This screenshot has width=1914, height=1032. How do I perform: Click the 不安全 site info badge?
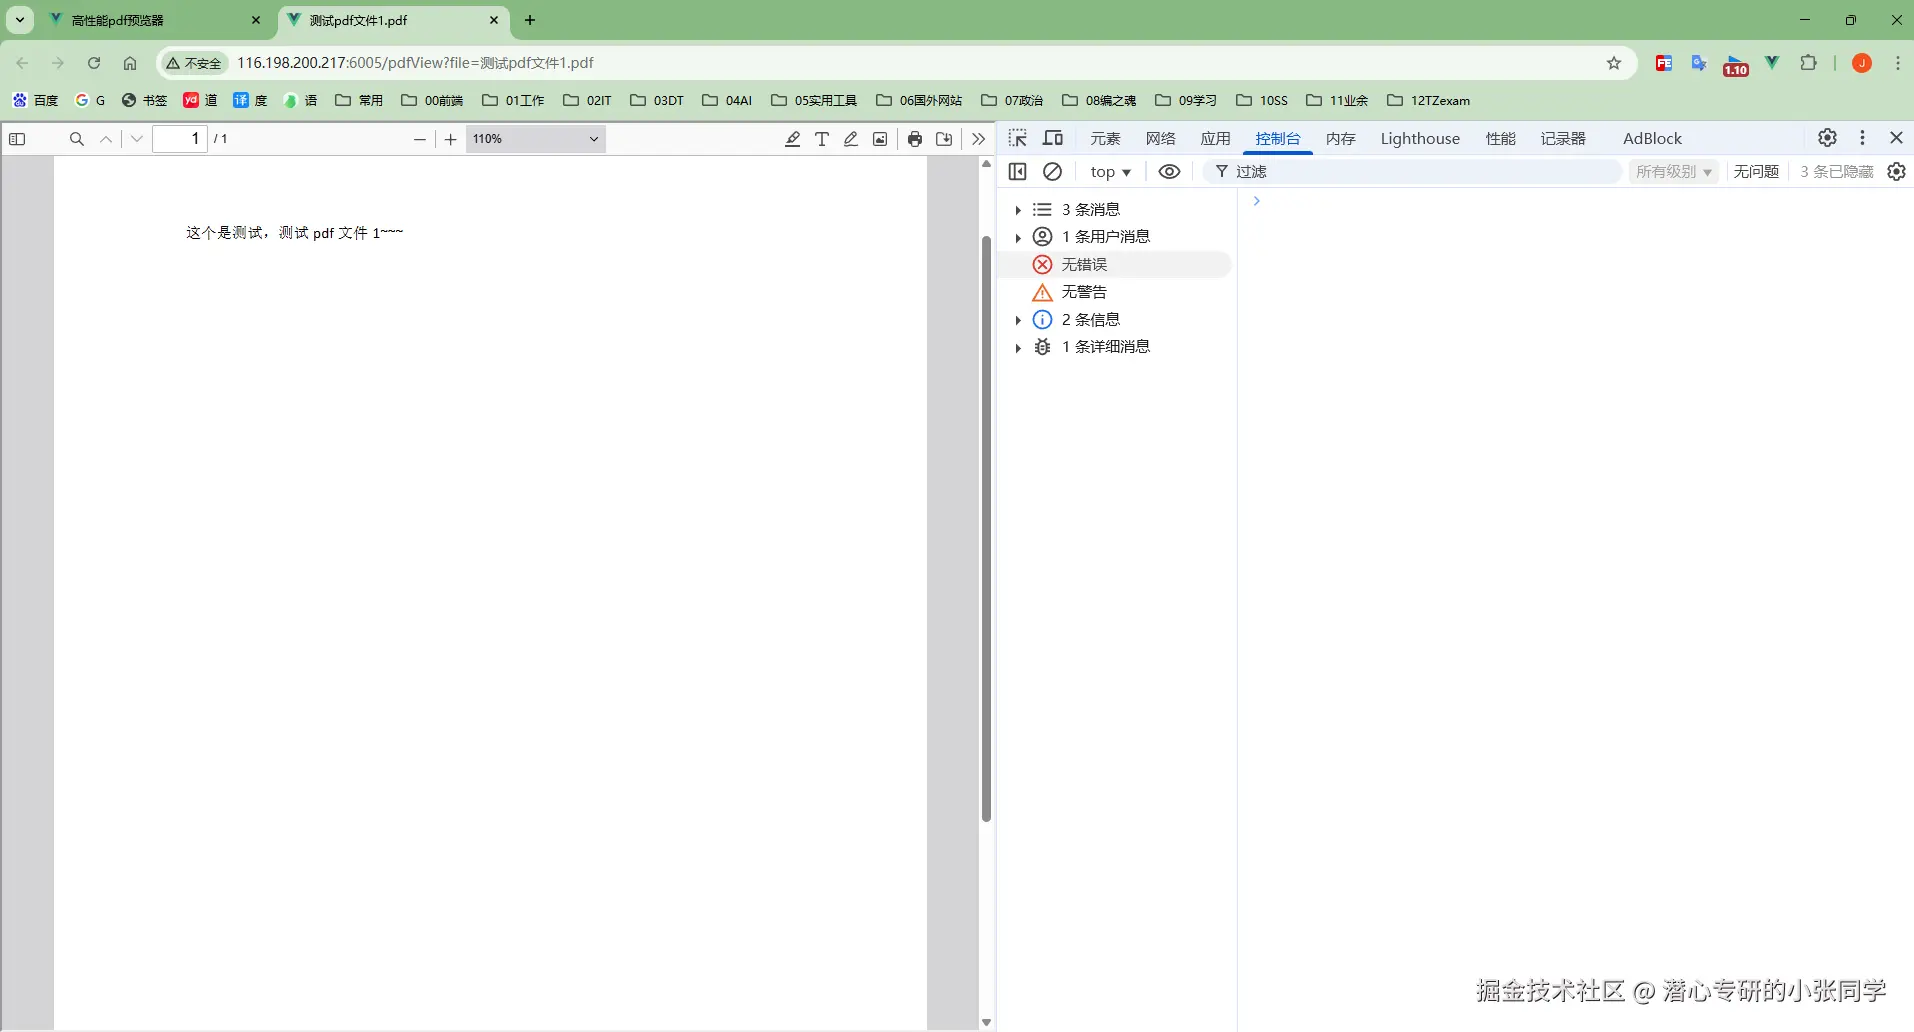pos(194,63)
